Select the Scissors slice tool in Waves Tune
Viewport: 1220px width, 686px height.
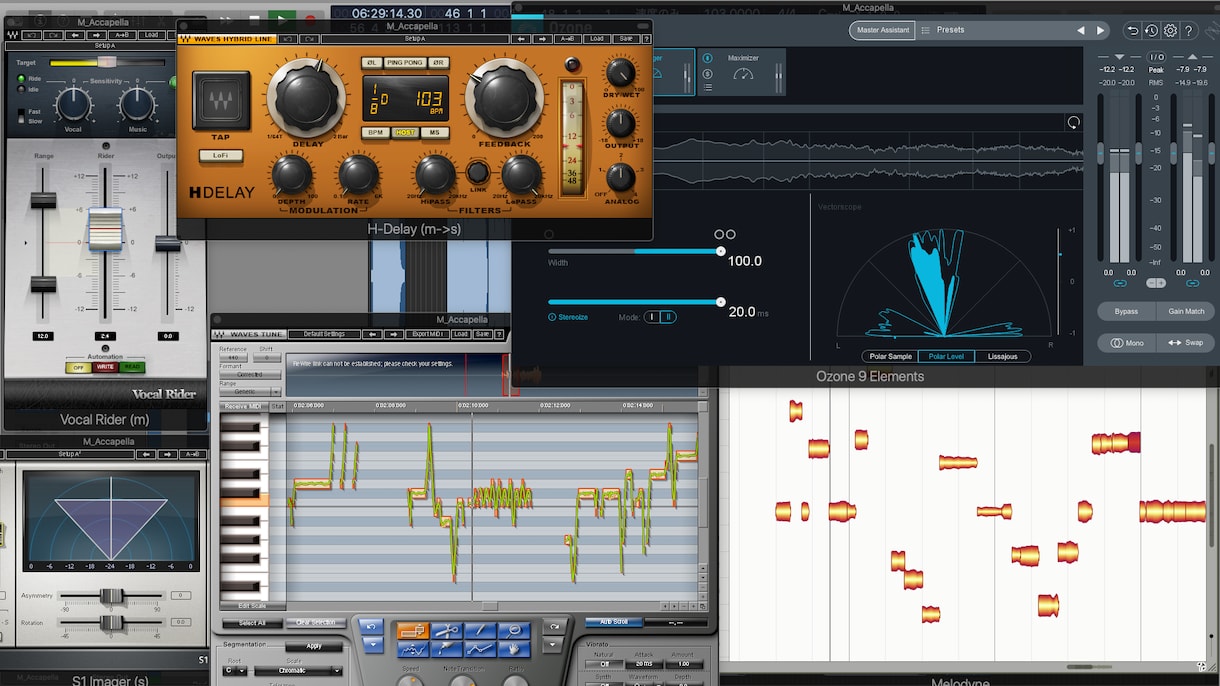[x=446, y=630]
